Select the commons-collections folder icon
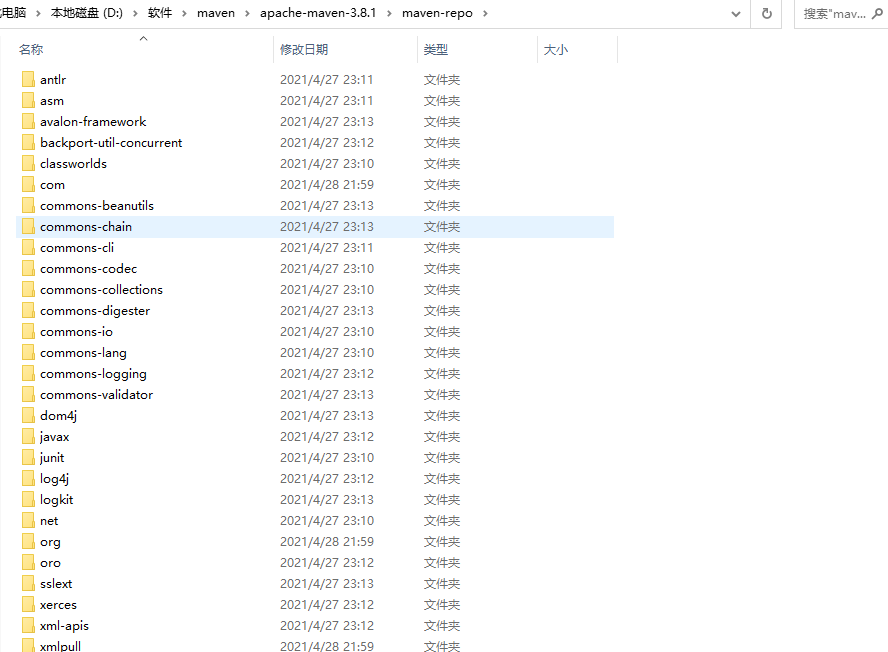Screen dimensions: 888x652 pos(28,289)
